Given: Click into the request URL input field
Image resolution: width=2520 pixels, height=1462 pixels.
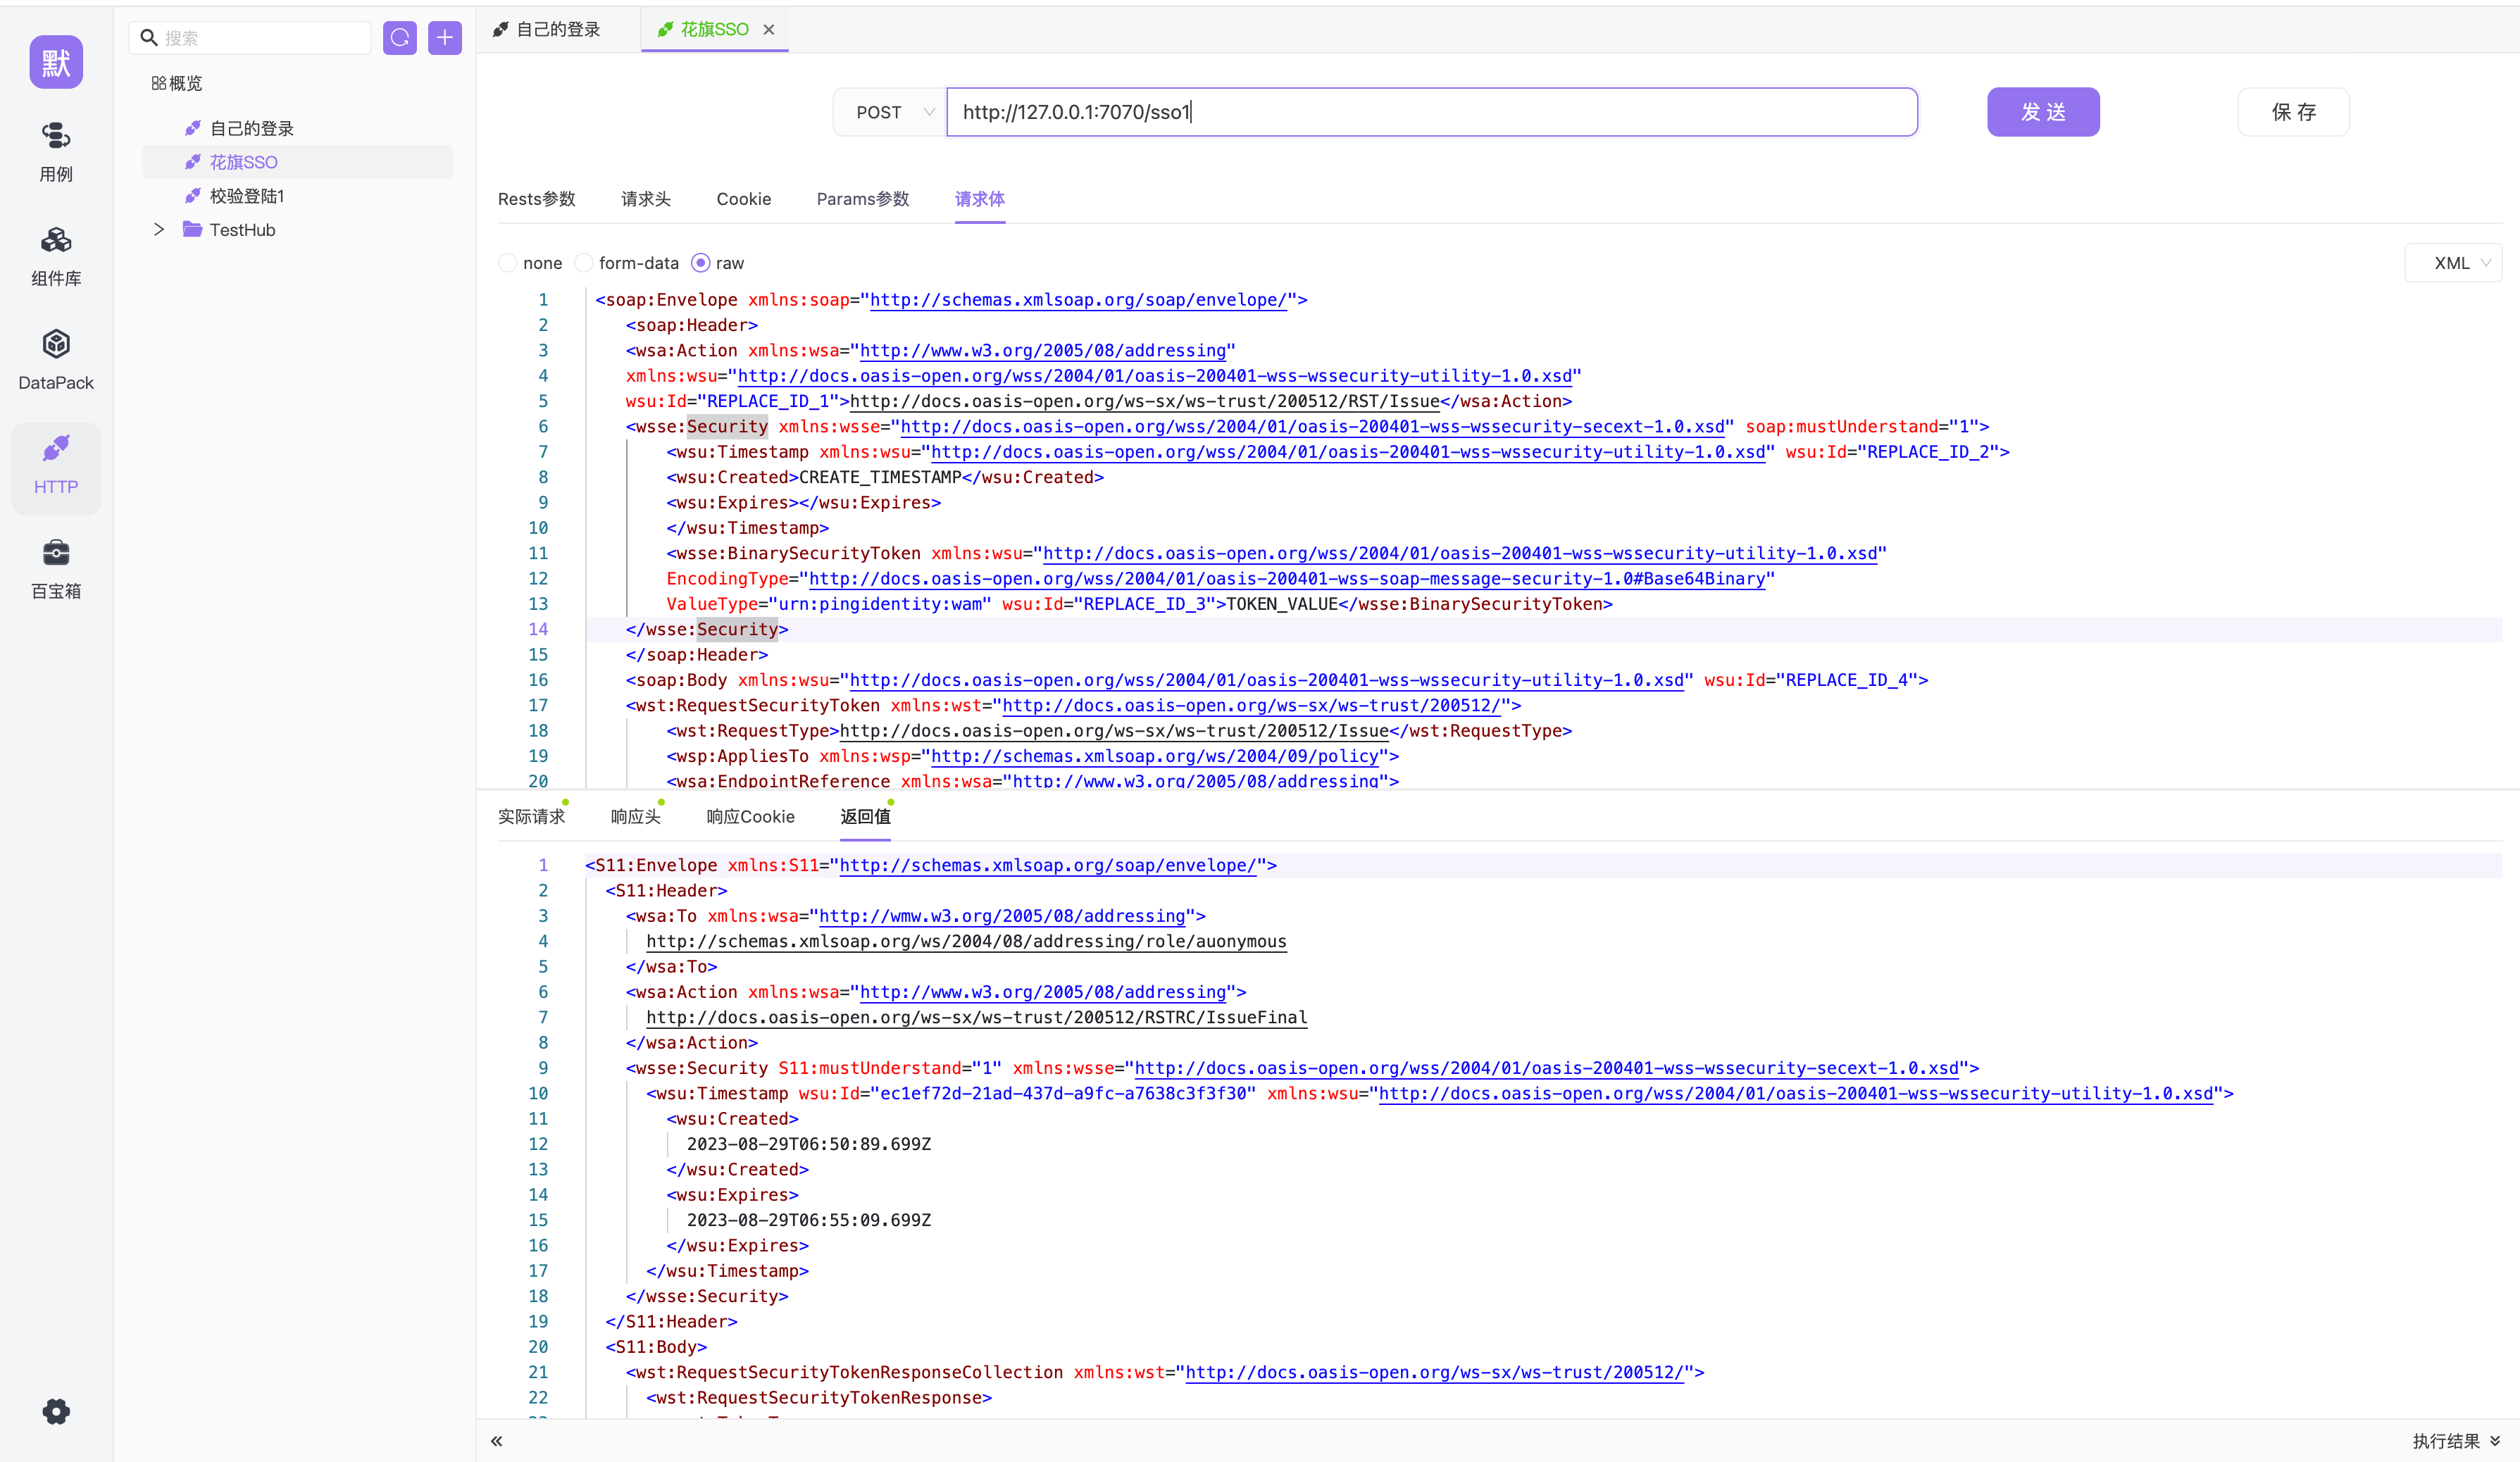Looking at the screenshot, I should [x=1430, y=112].
